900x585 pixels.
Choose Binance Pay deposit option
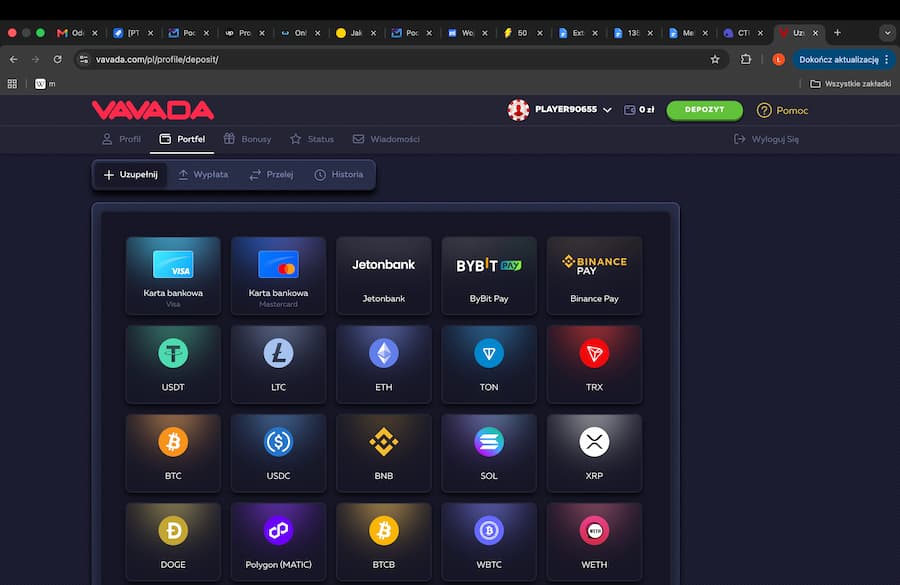pyautogui.click(x=594, y=276)
